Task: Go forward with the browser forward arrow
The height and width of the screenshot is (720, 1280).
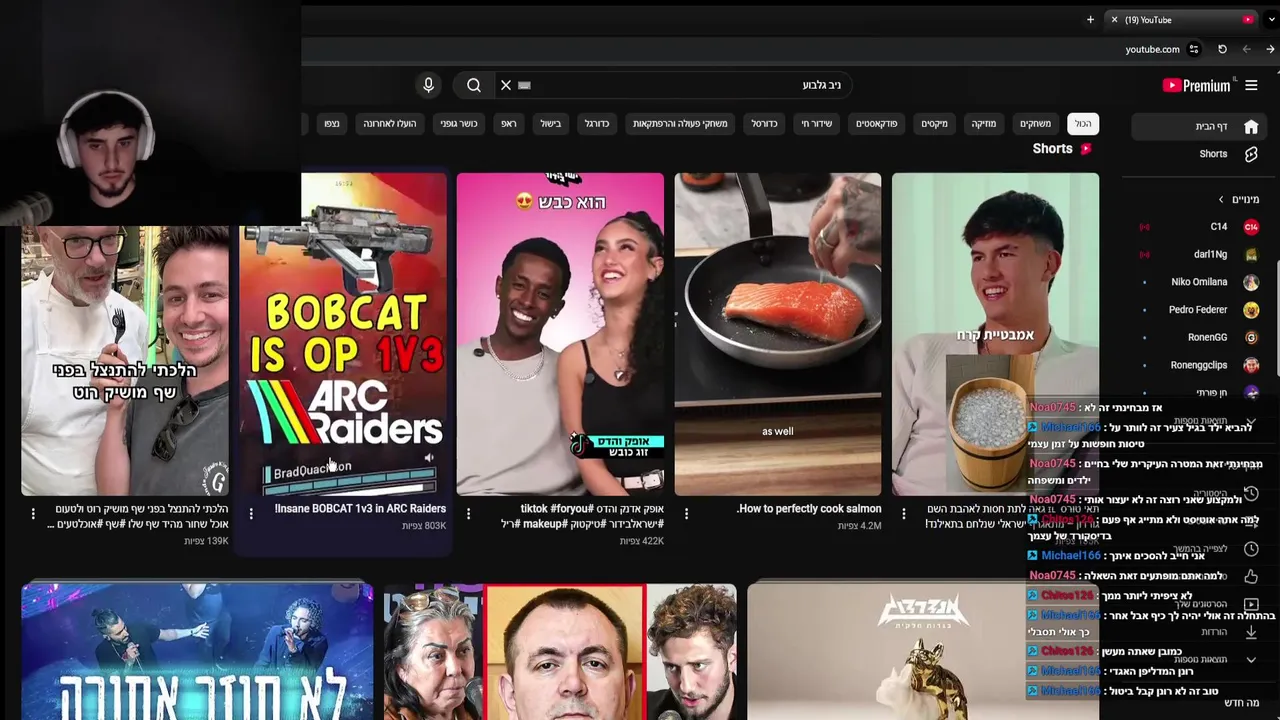Action: [1246, 49]
